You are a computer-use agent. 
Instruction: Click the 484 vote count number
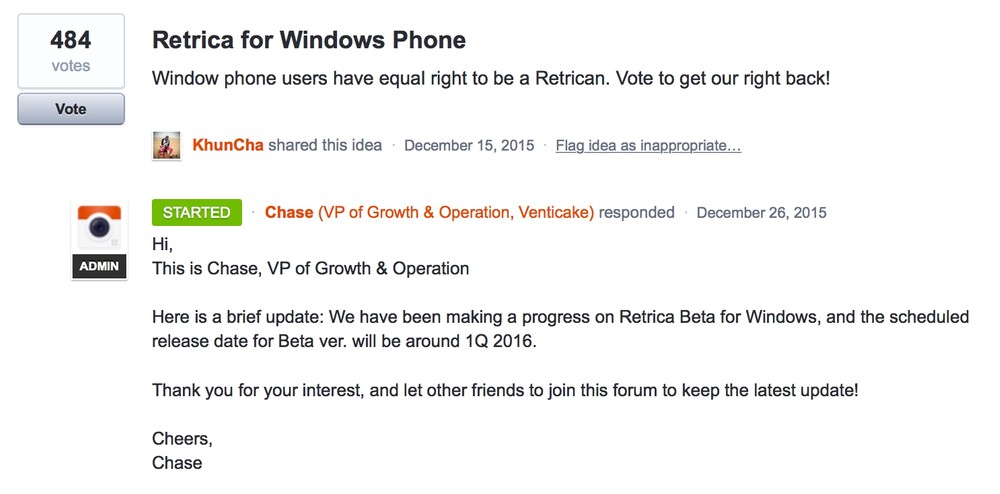pos(70,40)
